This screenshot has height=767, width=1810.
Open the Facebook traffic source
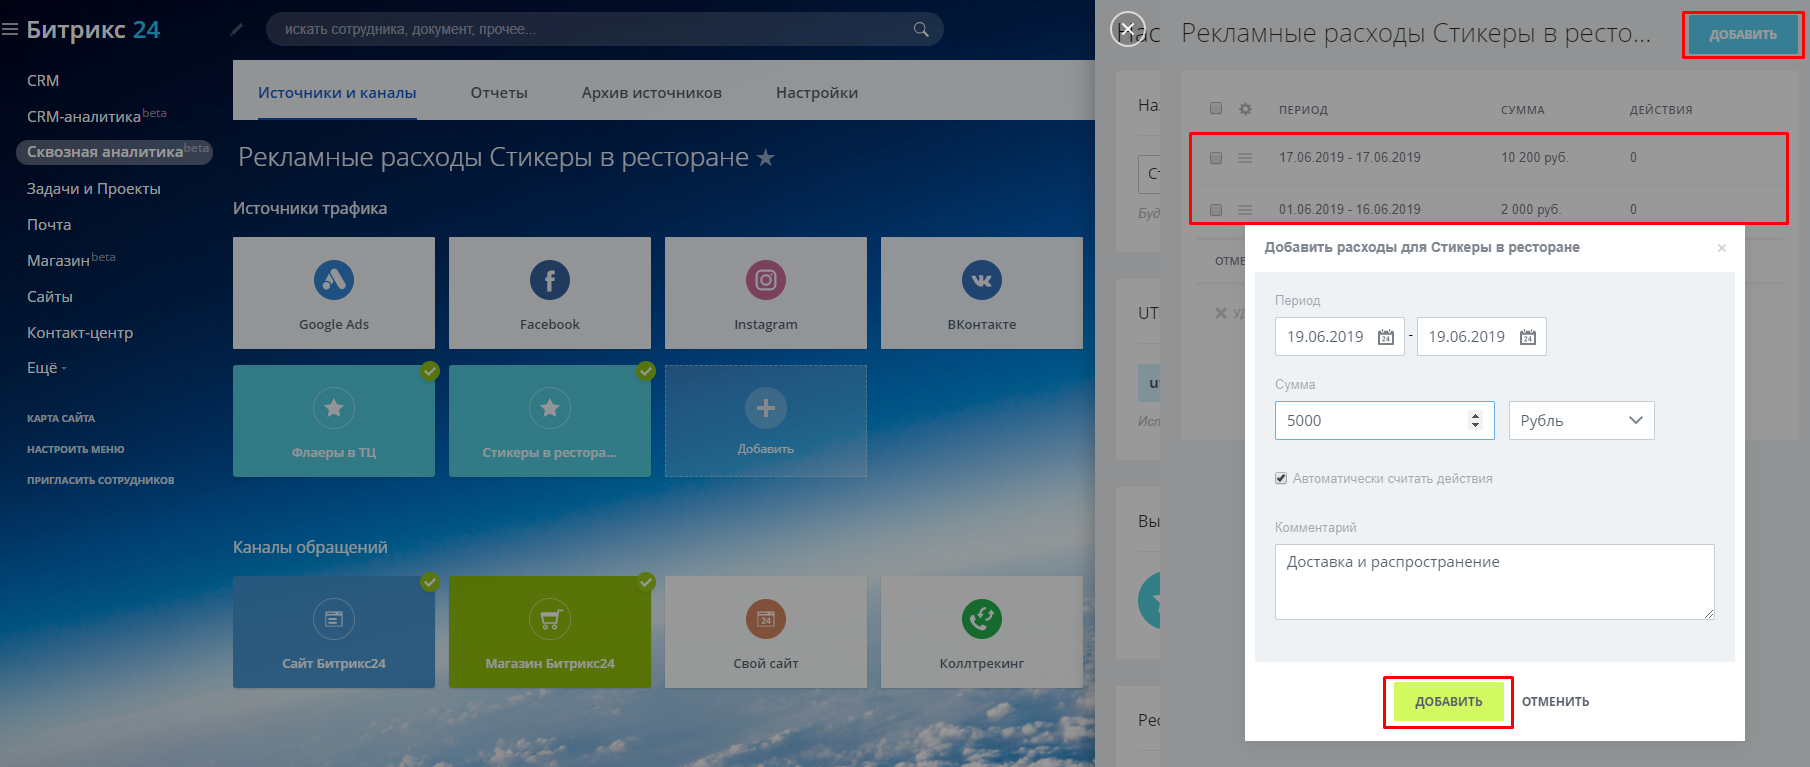pos(550,293)
